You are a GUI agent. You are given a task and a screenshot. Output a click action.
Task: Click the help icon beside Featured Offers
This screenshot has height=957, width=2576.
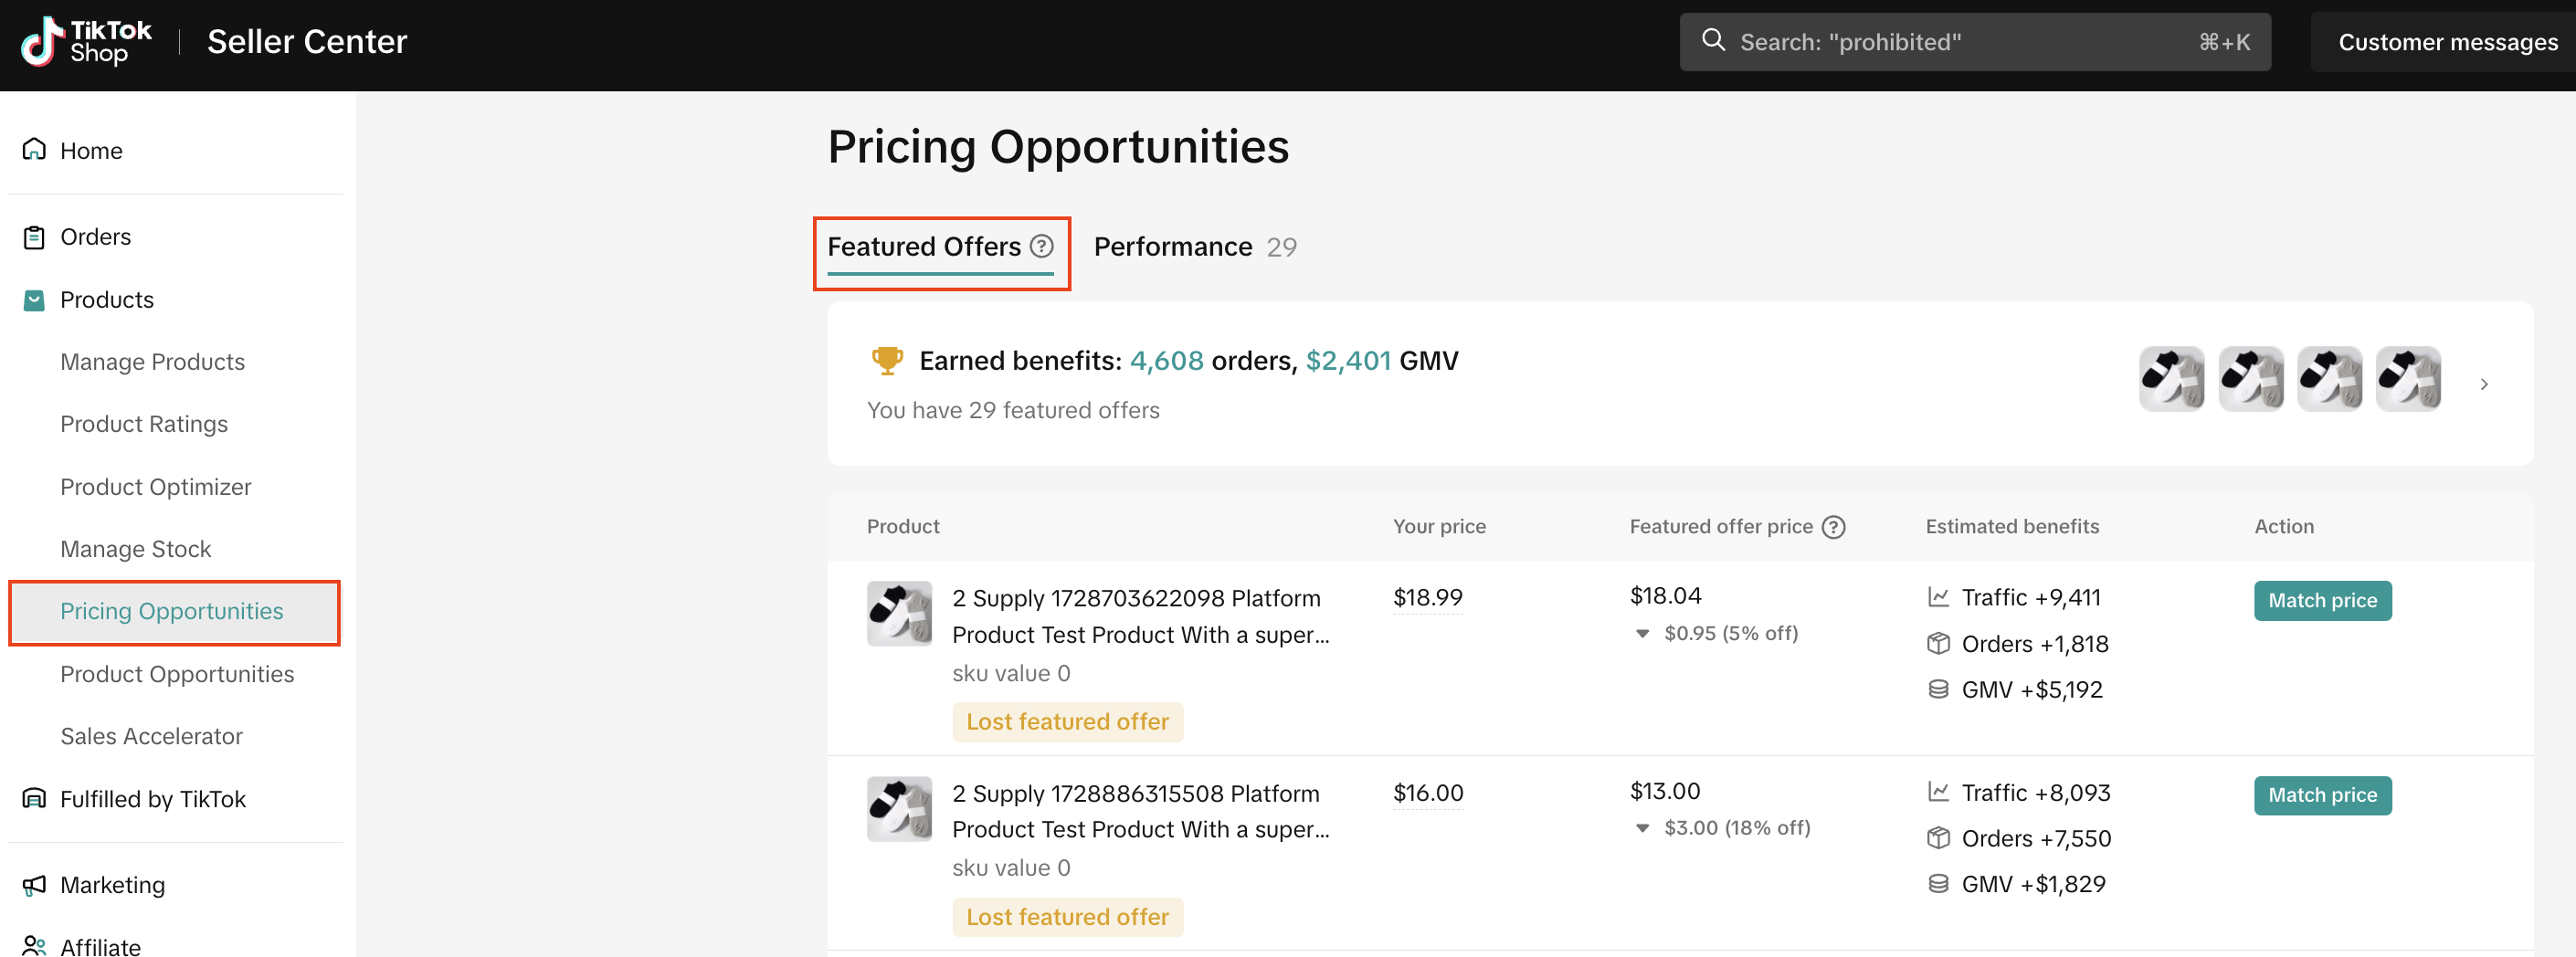1042,246
